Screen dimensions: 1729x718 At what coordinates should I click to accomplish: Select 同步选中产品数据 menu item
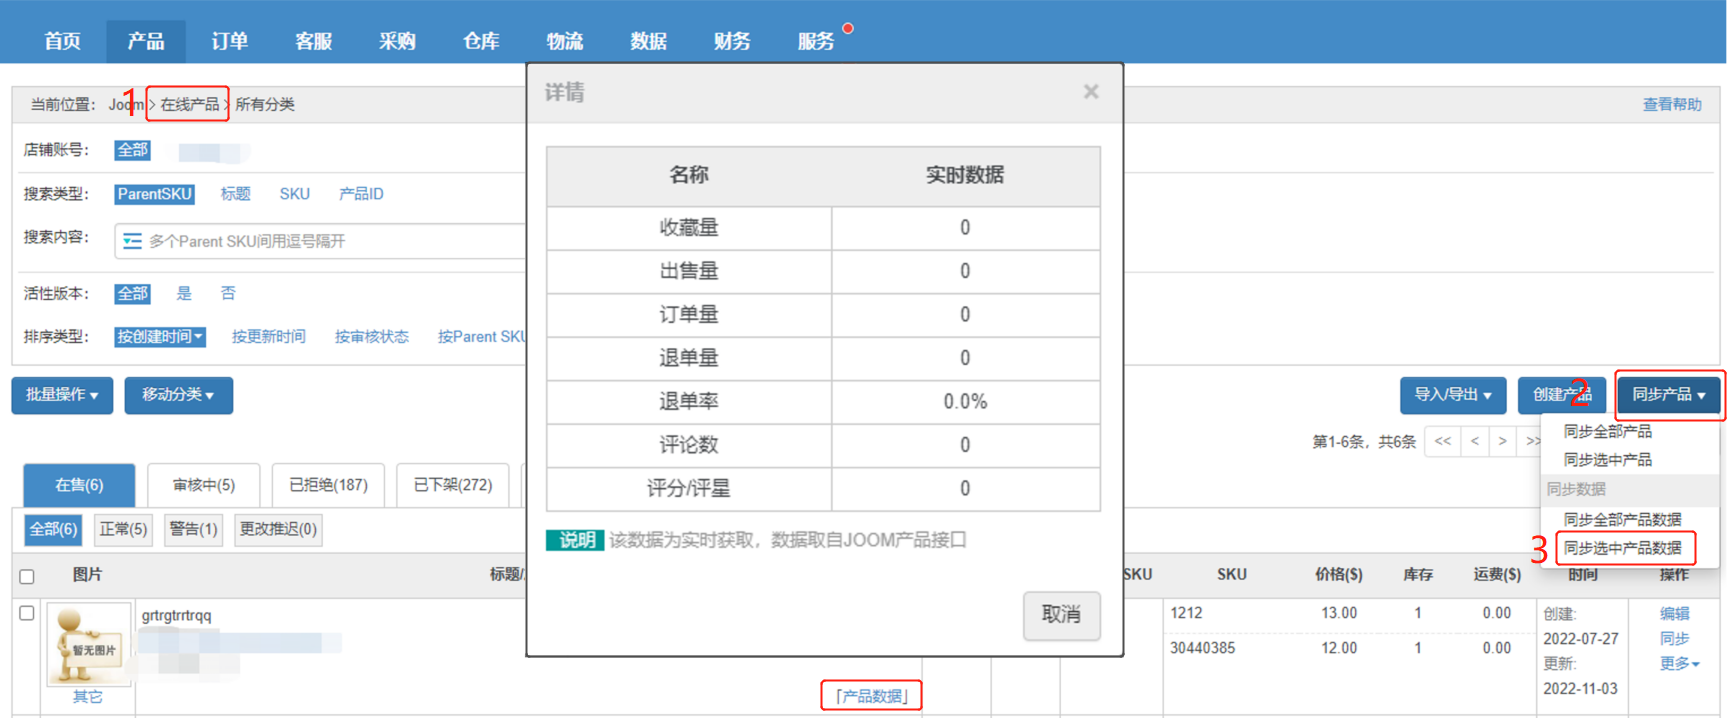(x=1622, y=548)
